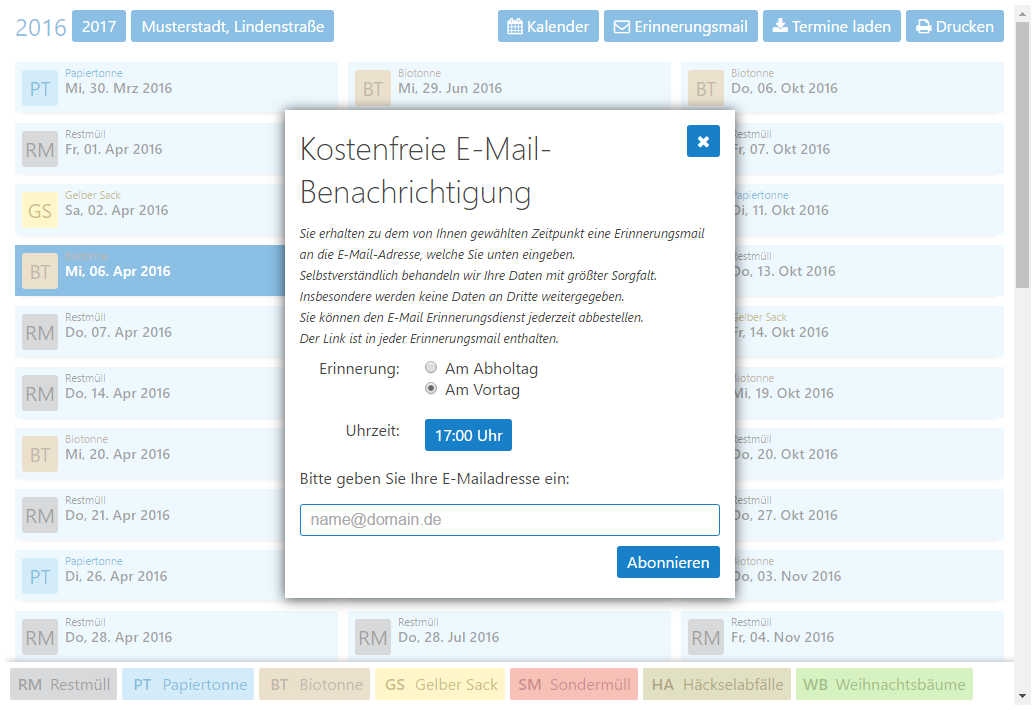Screen dimensions: 1035x710
Task: Toggle the Restmüll filter in legend
Action: click(64, 685)
